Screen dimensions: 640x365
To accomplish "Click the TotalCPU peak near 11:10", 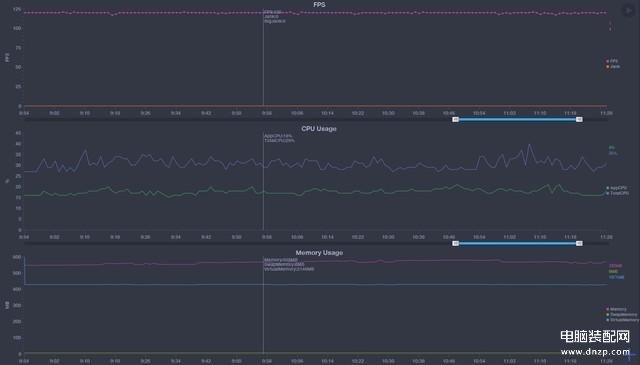I will (x=530, y=144).
